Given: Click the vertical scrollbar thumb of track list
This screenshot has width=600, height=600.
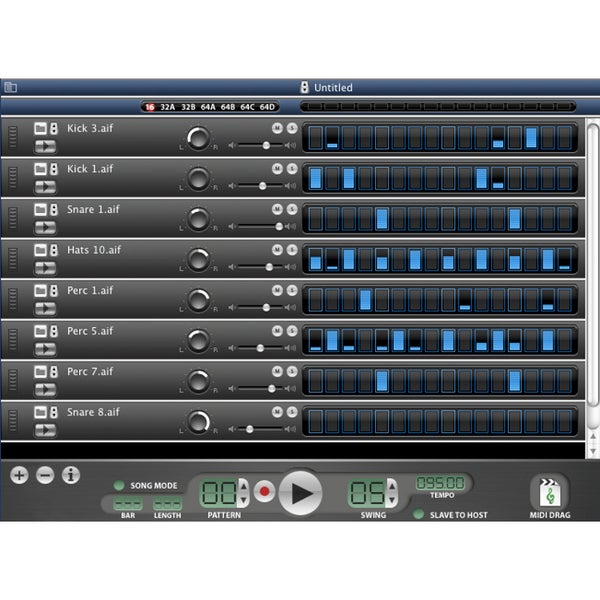Looking at the screenshot, I should pyautogui.click(x=593, y=264).
